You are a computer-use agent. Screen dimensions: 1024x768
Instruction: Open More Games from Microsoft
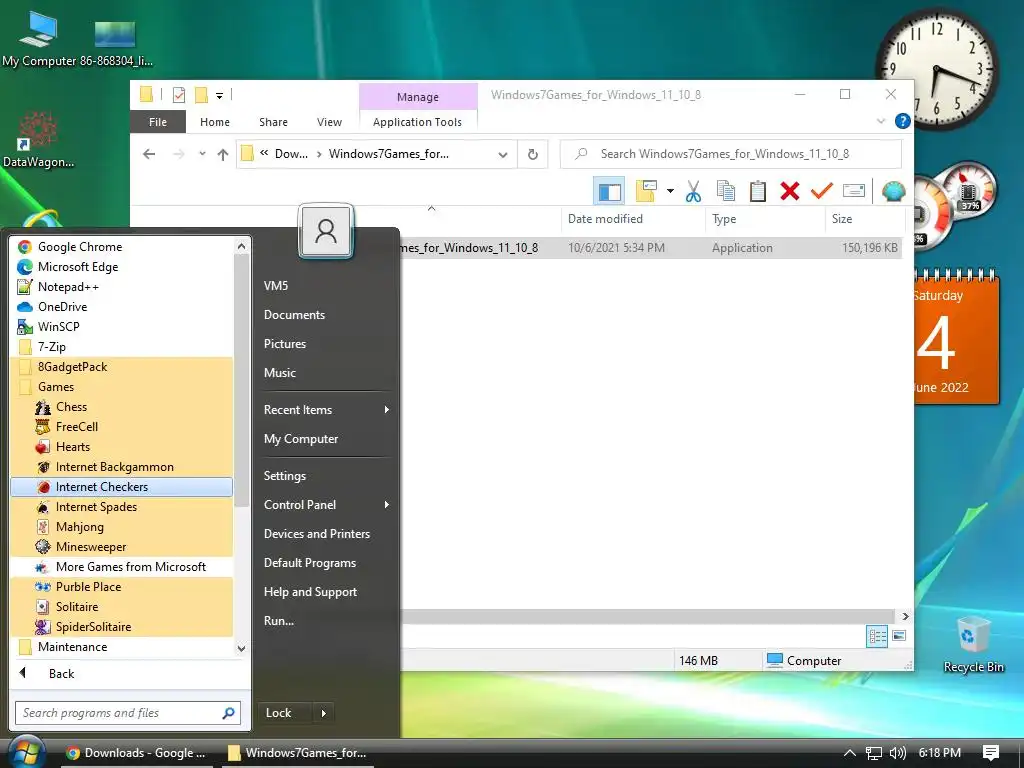(x=121, y=567)
